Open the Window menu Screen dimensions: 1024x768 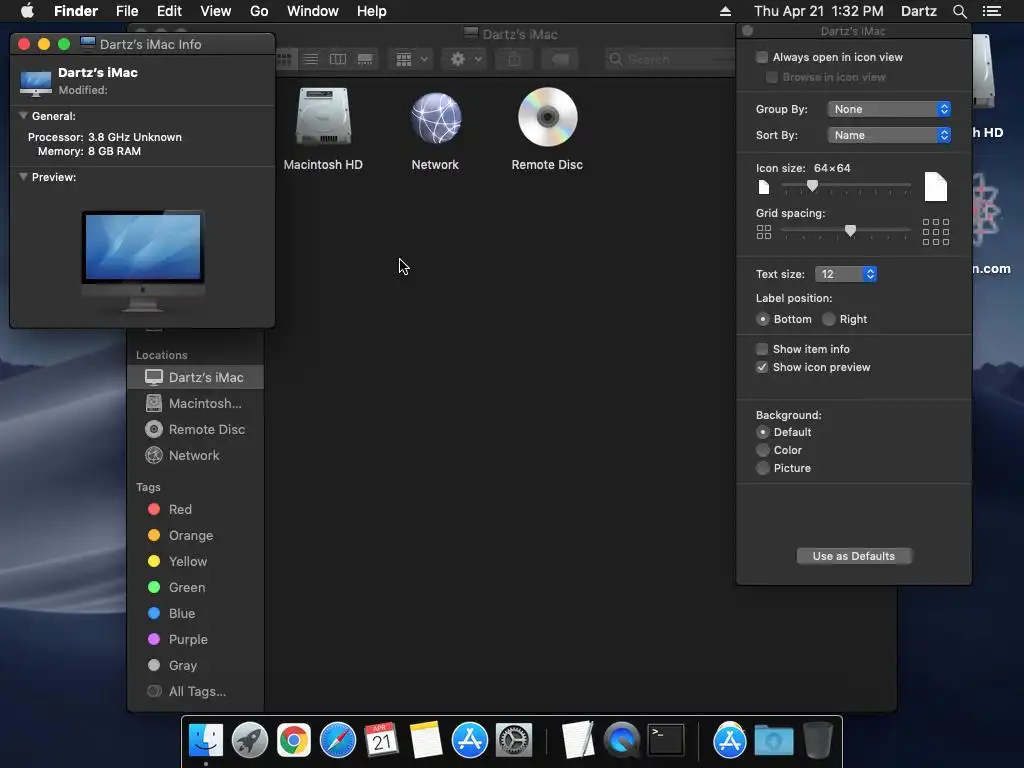coord(313,11)
